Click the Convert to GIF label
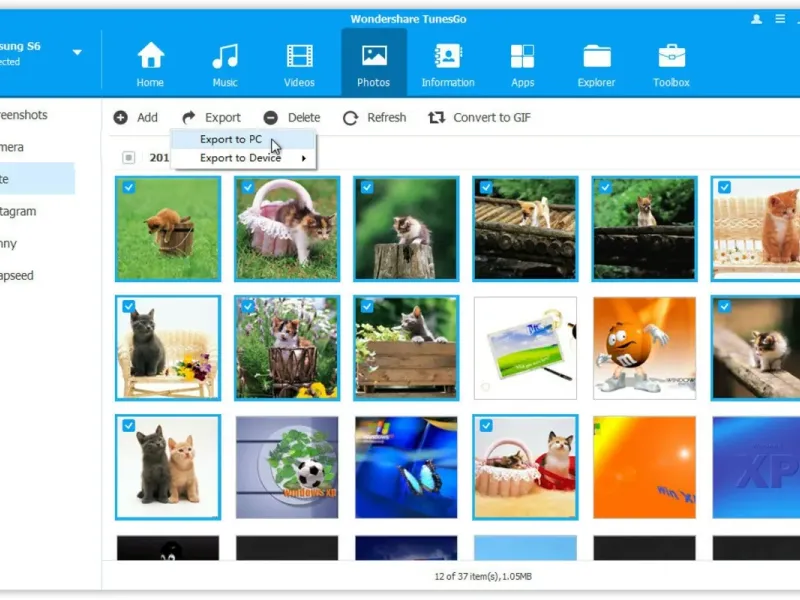This screenshot has height=600, width=800. click(x=492, y=118)
